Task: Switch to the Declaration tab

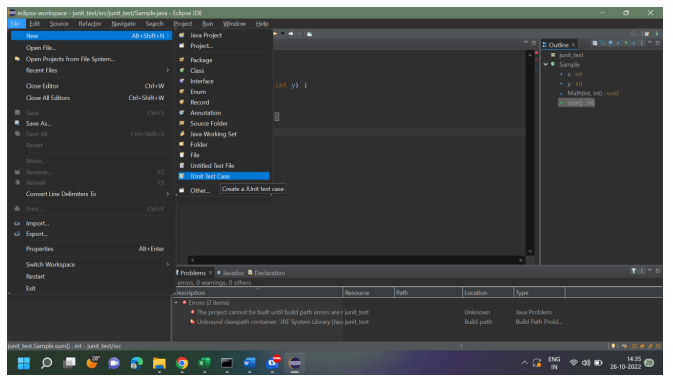Action: 267,273
